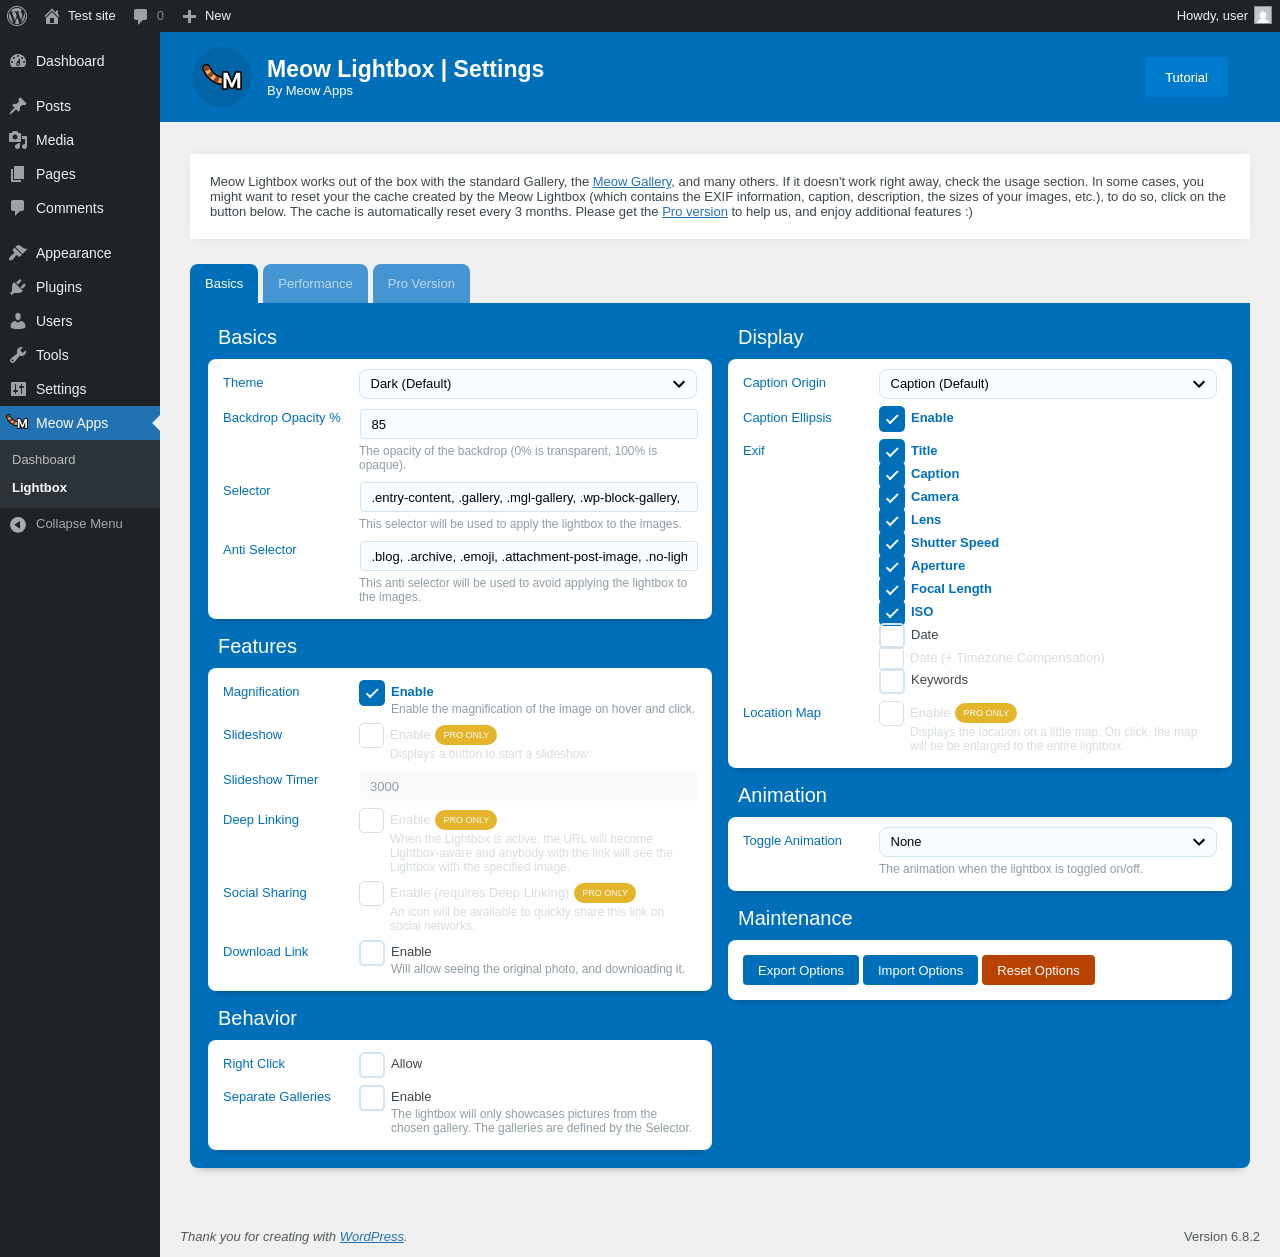Open the Test site home icon
Screen dimensions: 1280x1257
pos(52,16)
